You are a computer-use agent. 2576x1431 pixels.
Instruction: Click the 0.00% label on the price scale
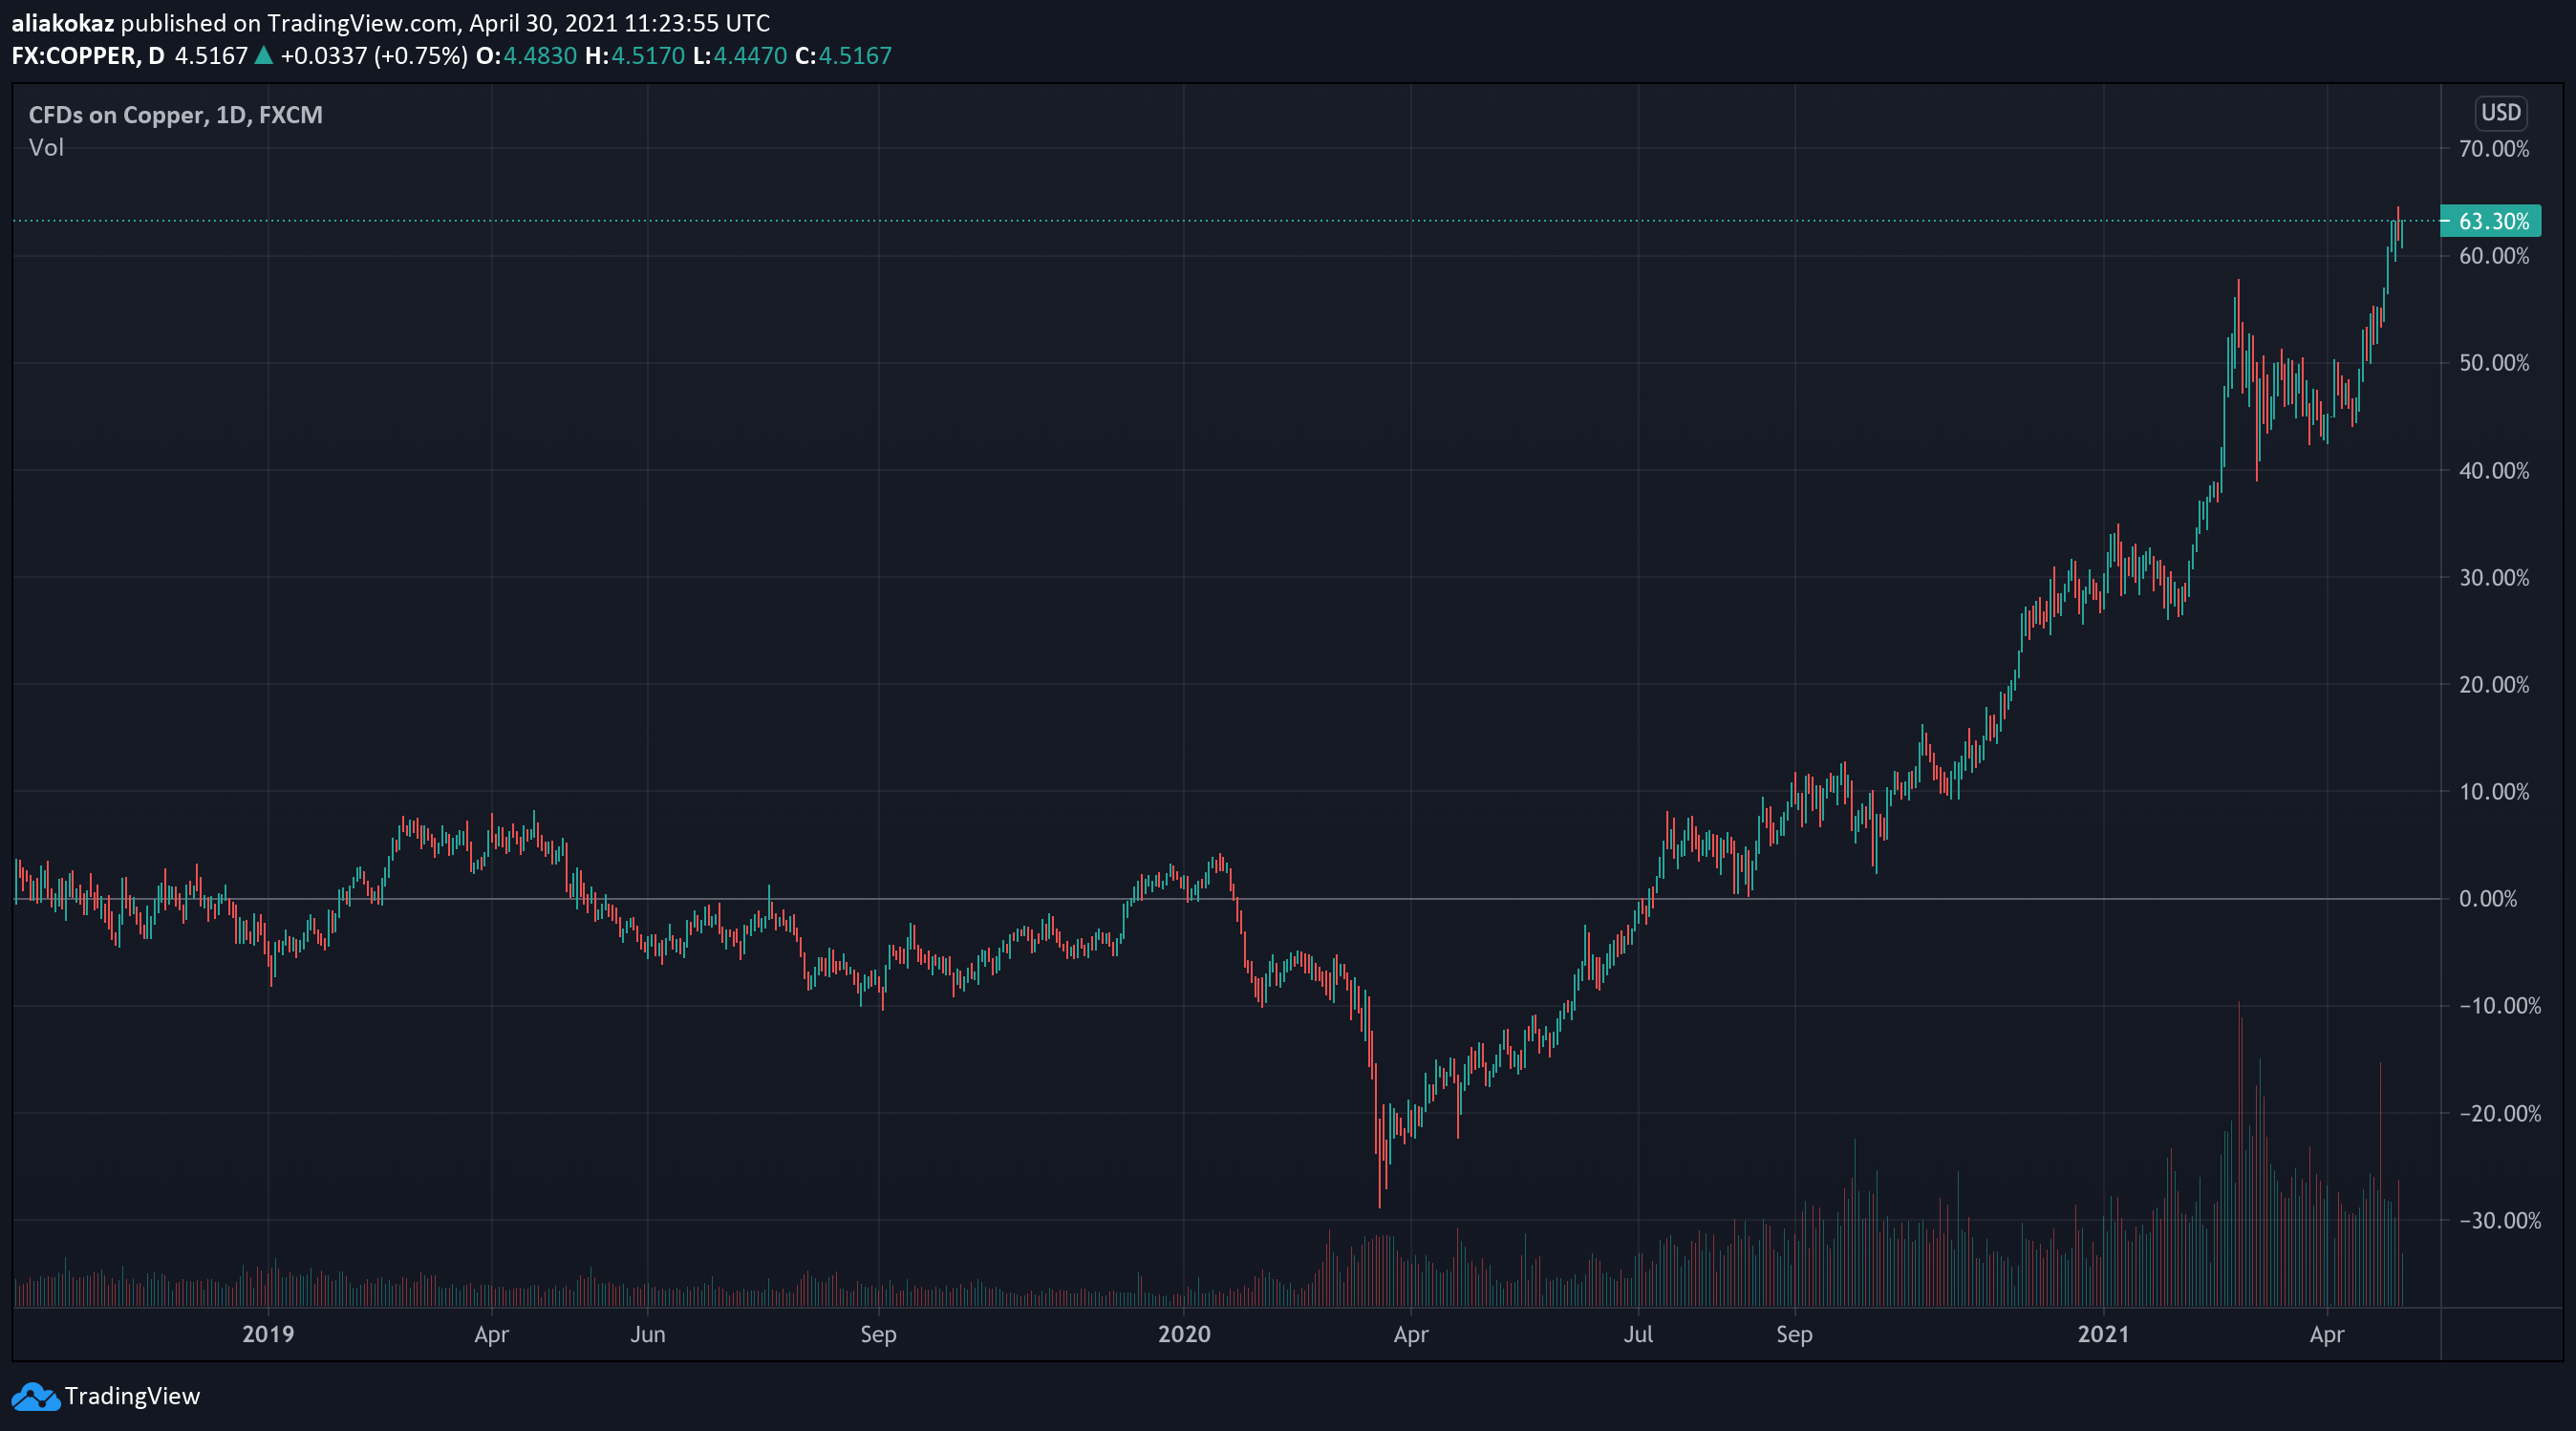point(2488,899)
